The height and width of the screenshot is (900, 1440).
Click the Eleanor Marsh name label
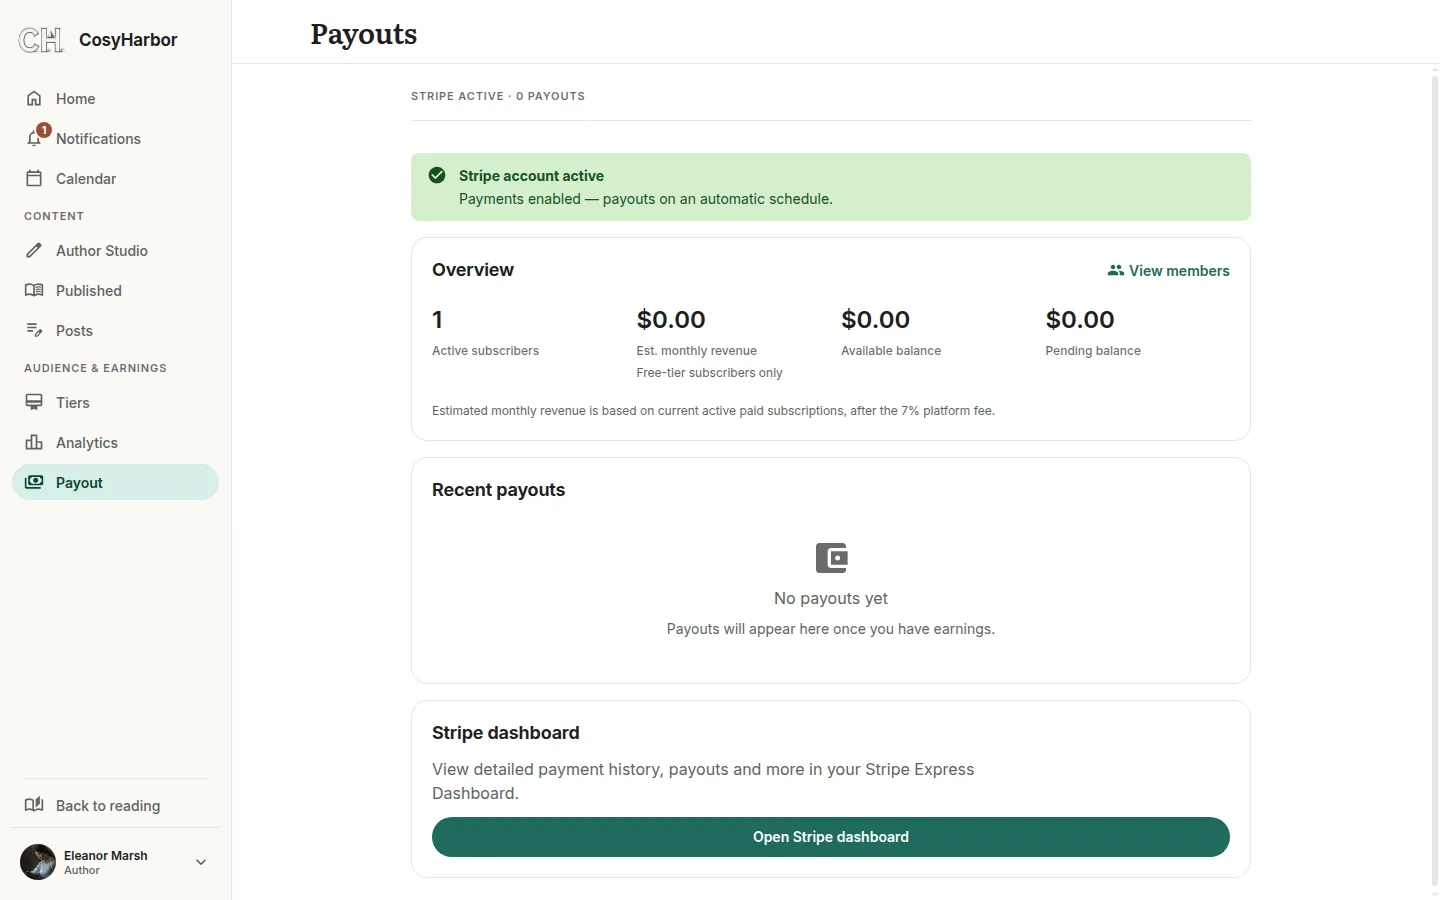coord(106,855)
